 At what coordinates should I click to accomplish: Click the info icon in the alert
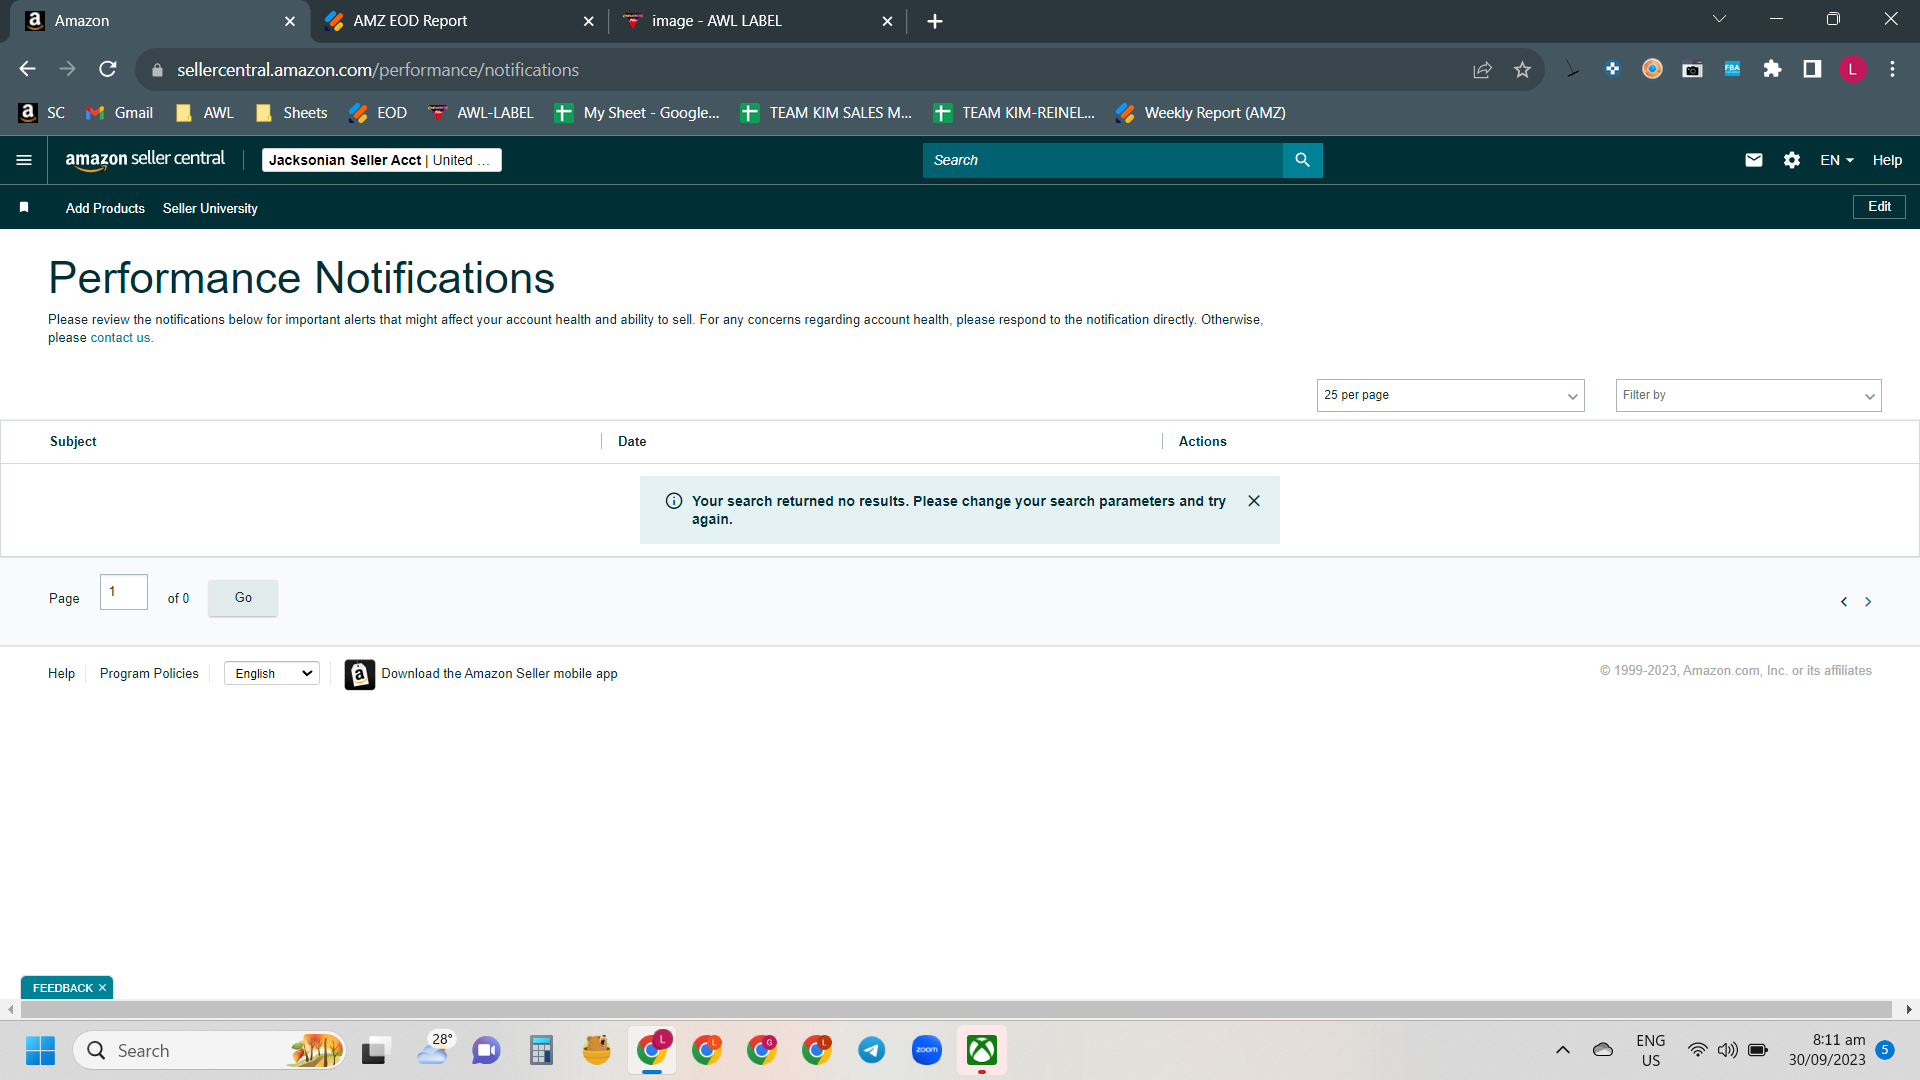click(x=674, y=501)
